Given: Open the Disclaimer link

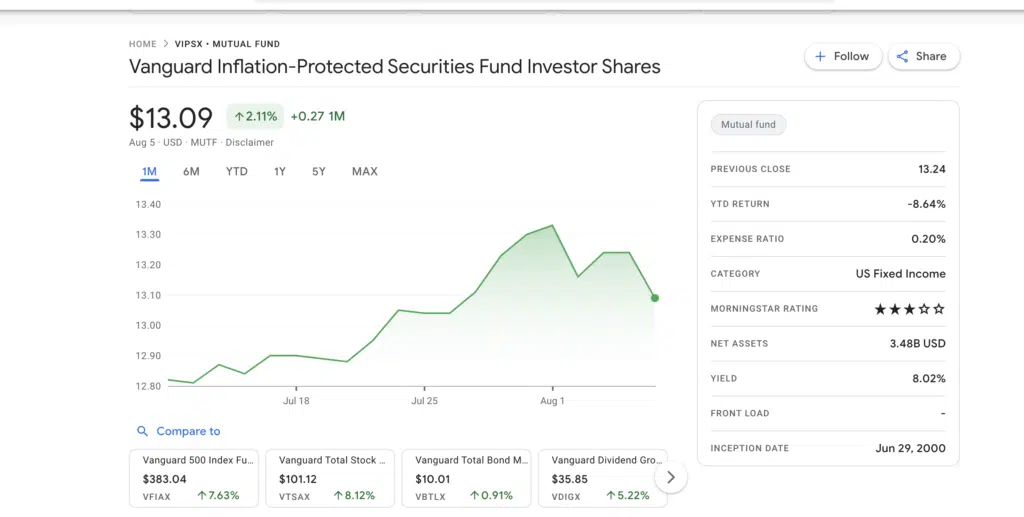Looking at the screenshot, I should tap(249, 143).
